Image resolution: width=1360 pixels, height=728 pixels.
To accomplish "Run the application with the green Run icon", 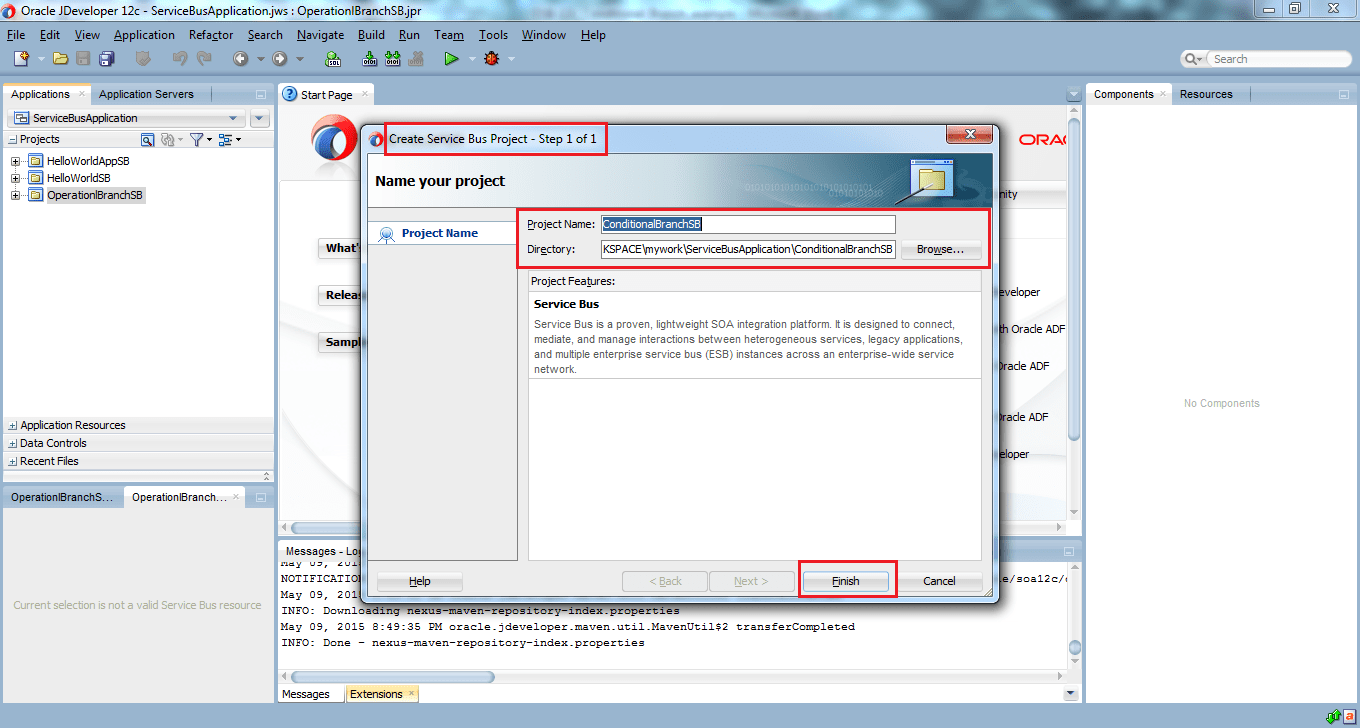I will coord(451,58).
